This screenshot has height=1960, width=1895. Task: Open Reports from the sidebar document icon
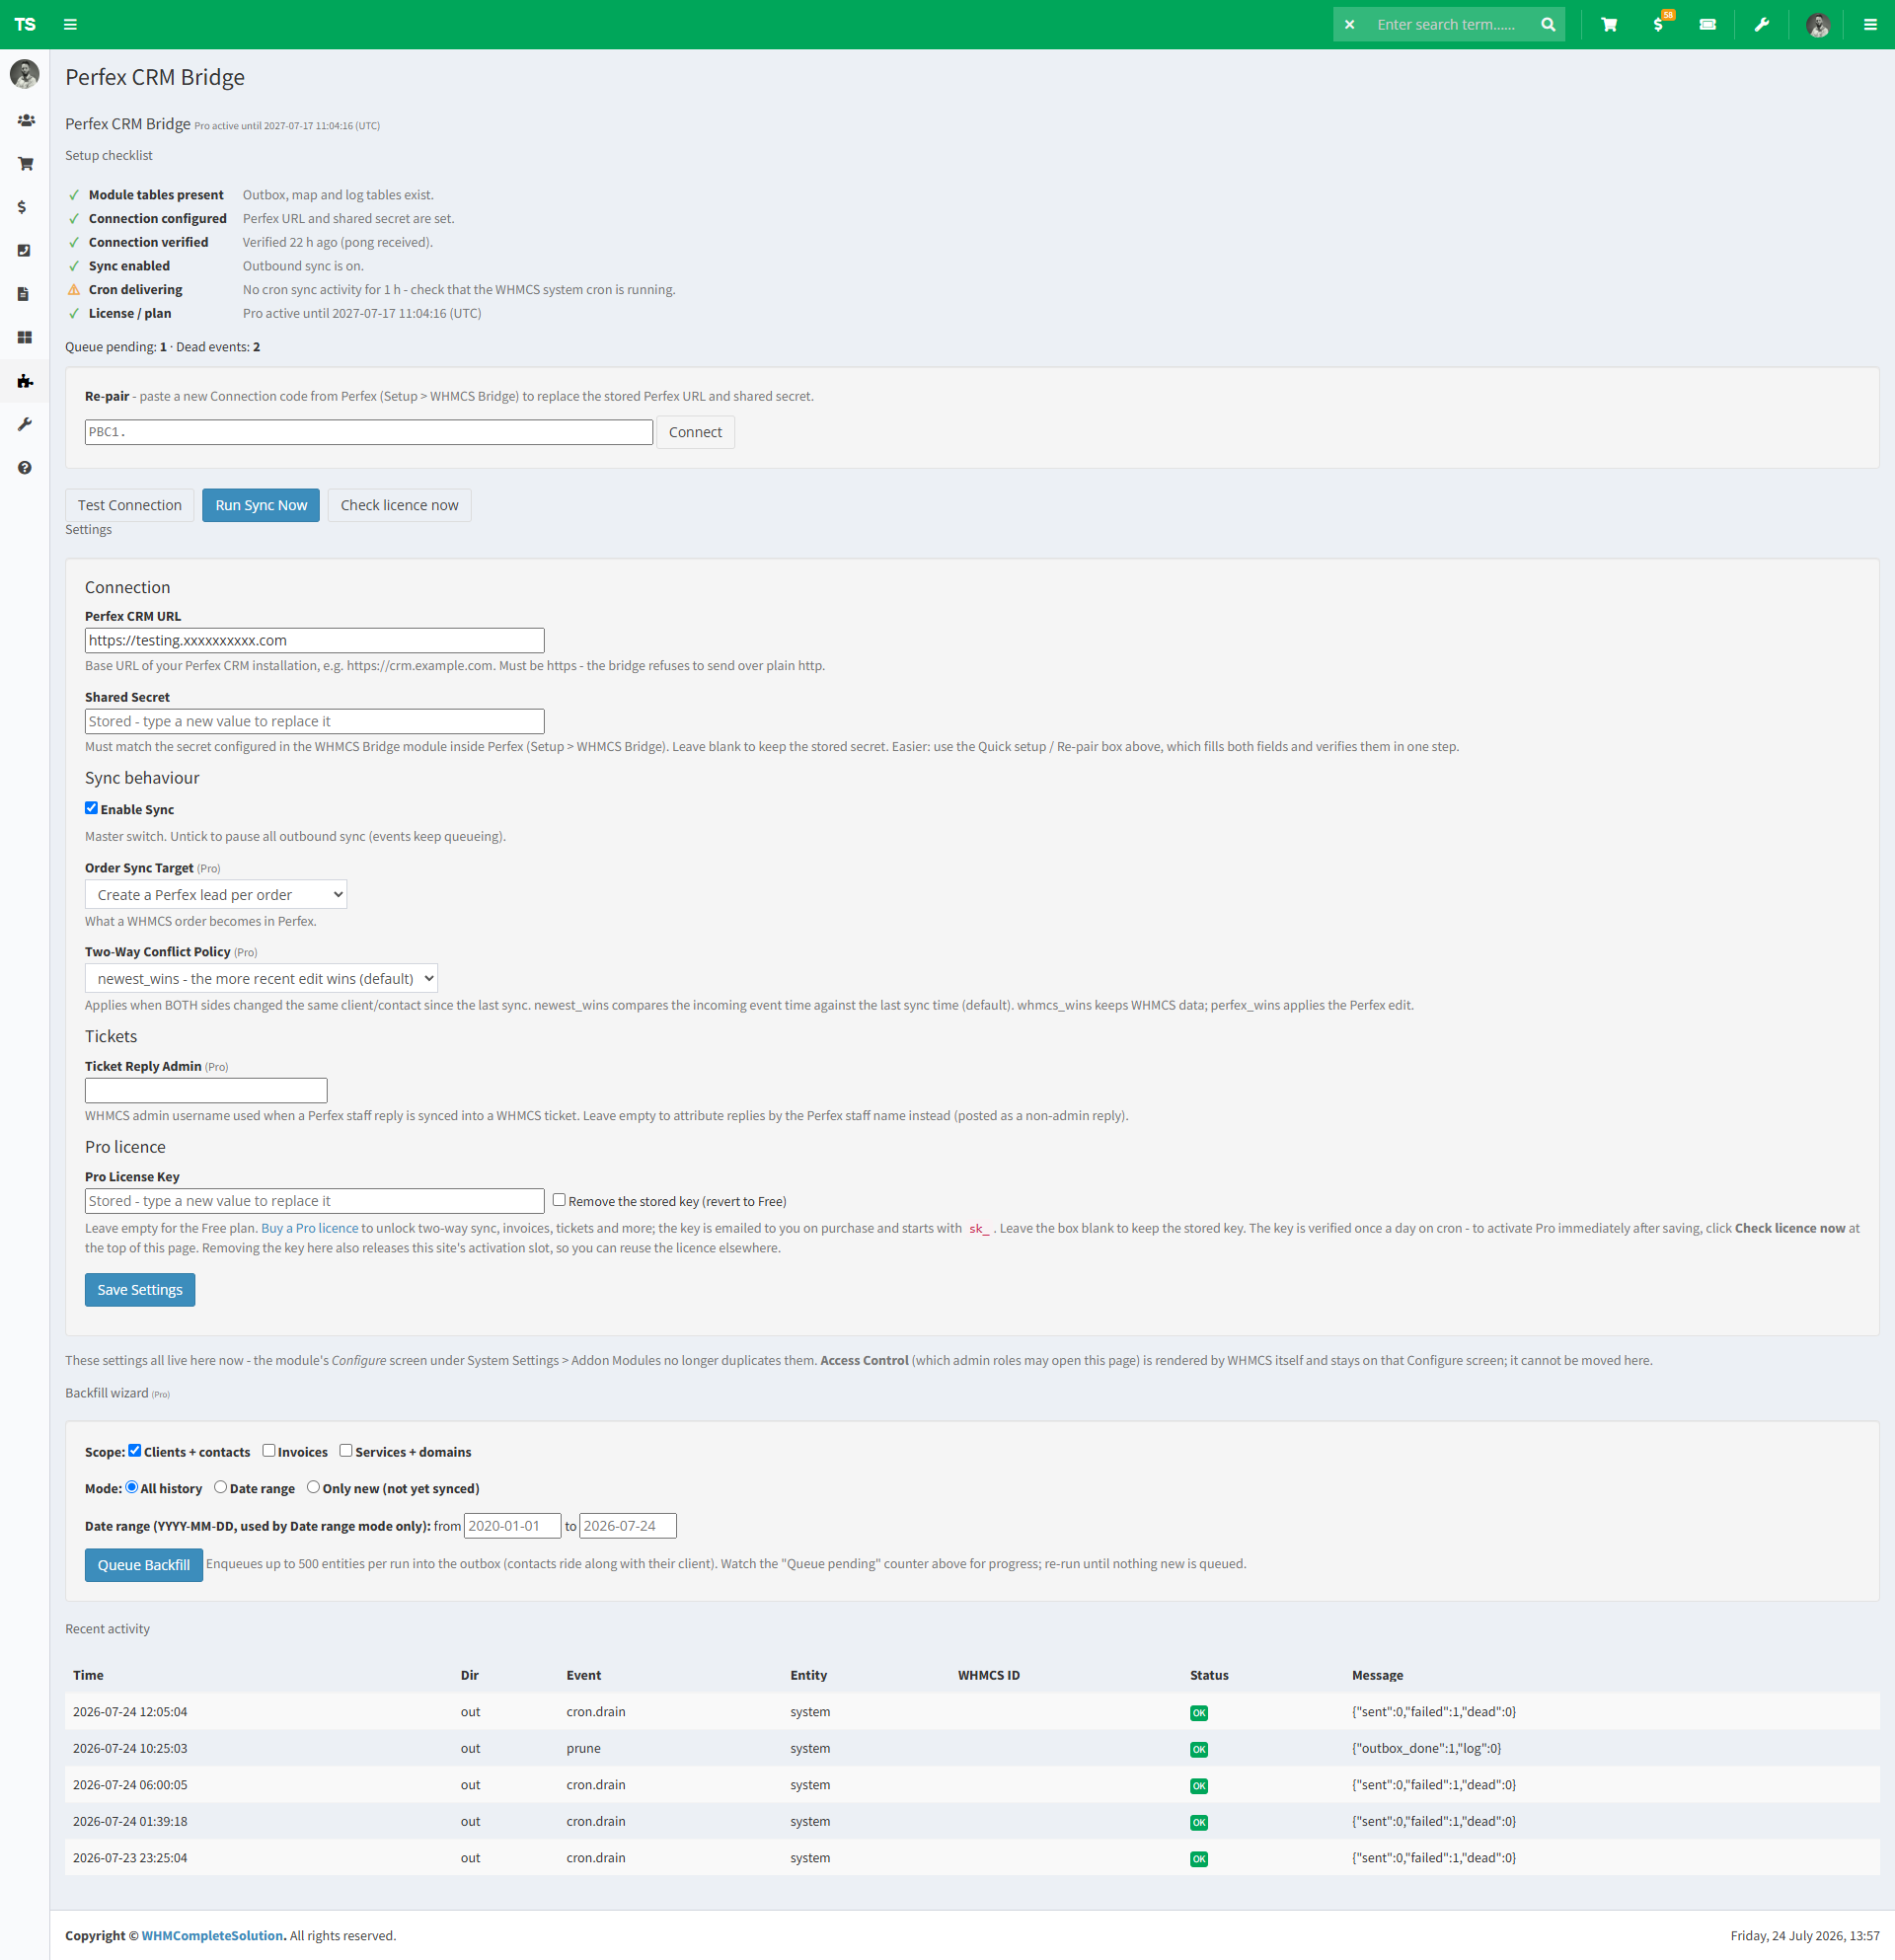pos(23,294)
